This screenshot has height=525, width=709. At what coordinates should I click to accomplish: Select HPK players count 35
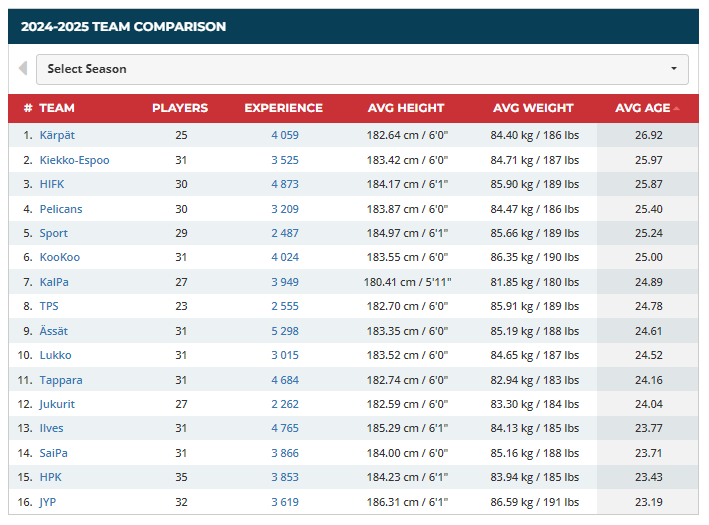(181, 477)
